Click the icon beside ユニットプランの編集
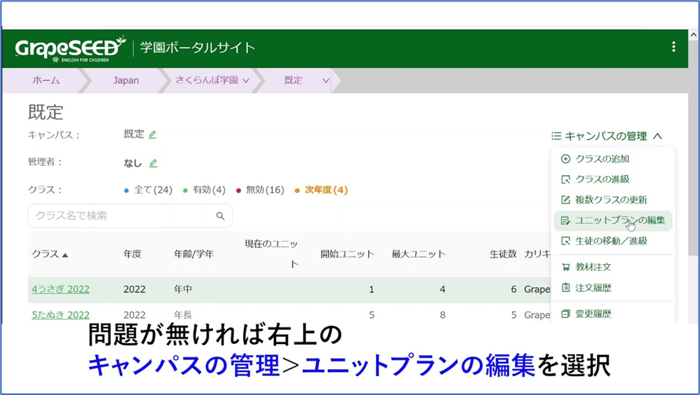 565,220
